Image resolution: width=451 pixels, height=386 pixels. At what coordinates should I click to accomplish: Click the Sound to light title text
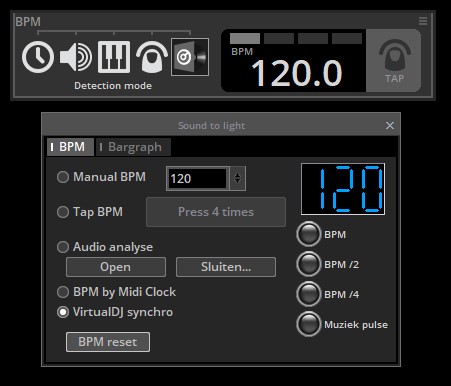[x=212, y=126]
